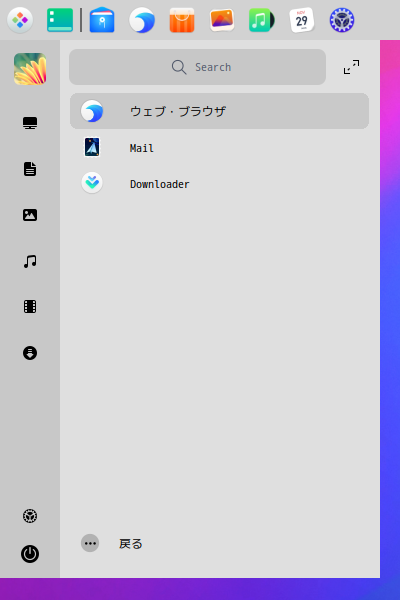
Task: Open the orange App Store dock icon
Action: point(182,20)
